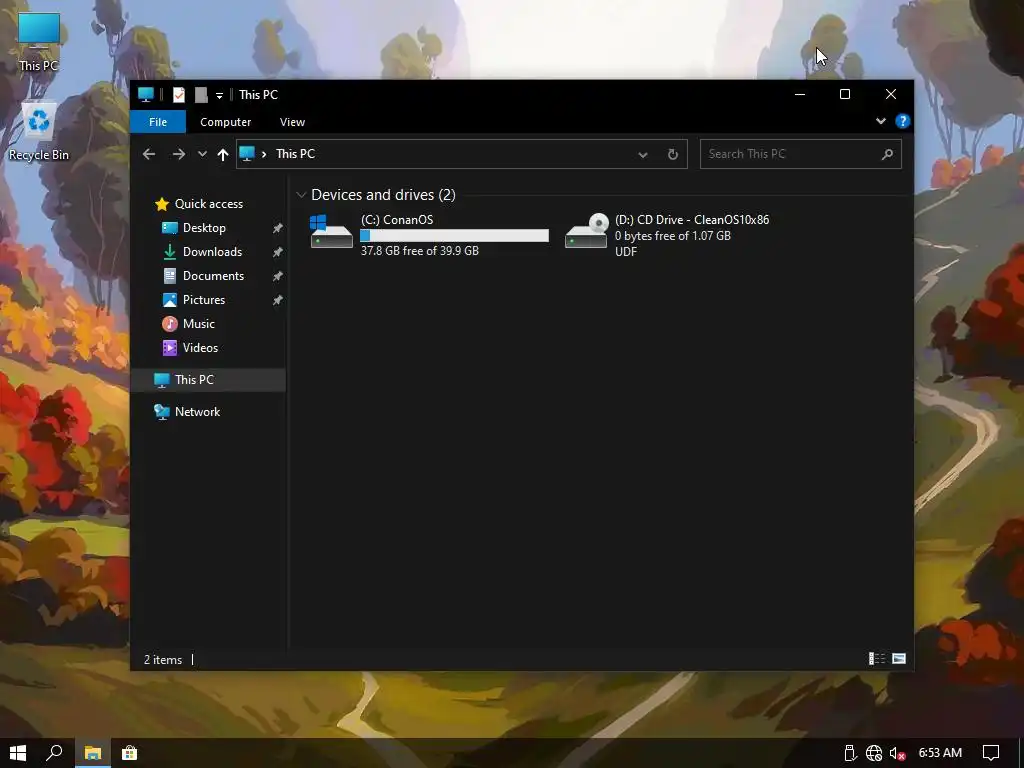Select the (C:) ConanOS drive icon
Viewport: 1024px width, 768px height.
(x=331, y=232)
